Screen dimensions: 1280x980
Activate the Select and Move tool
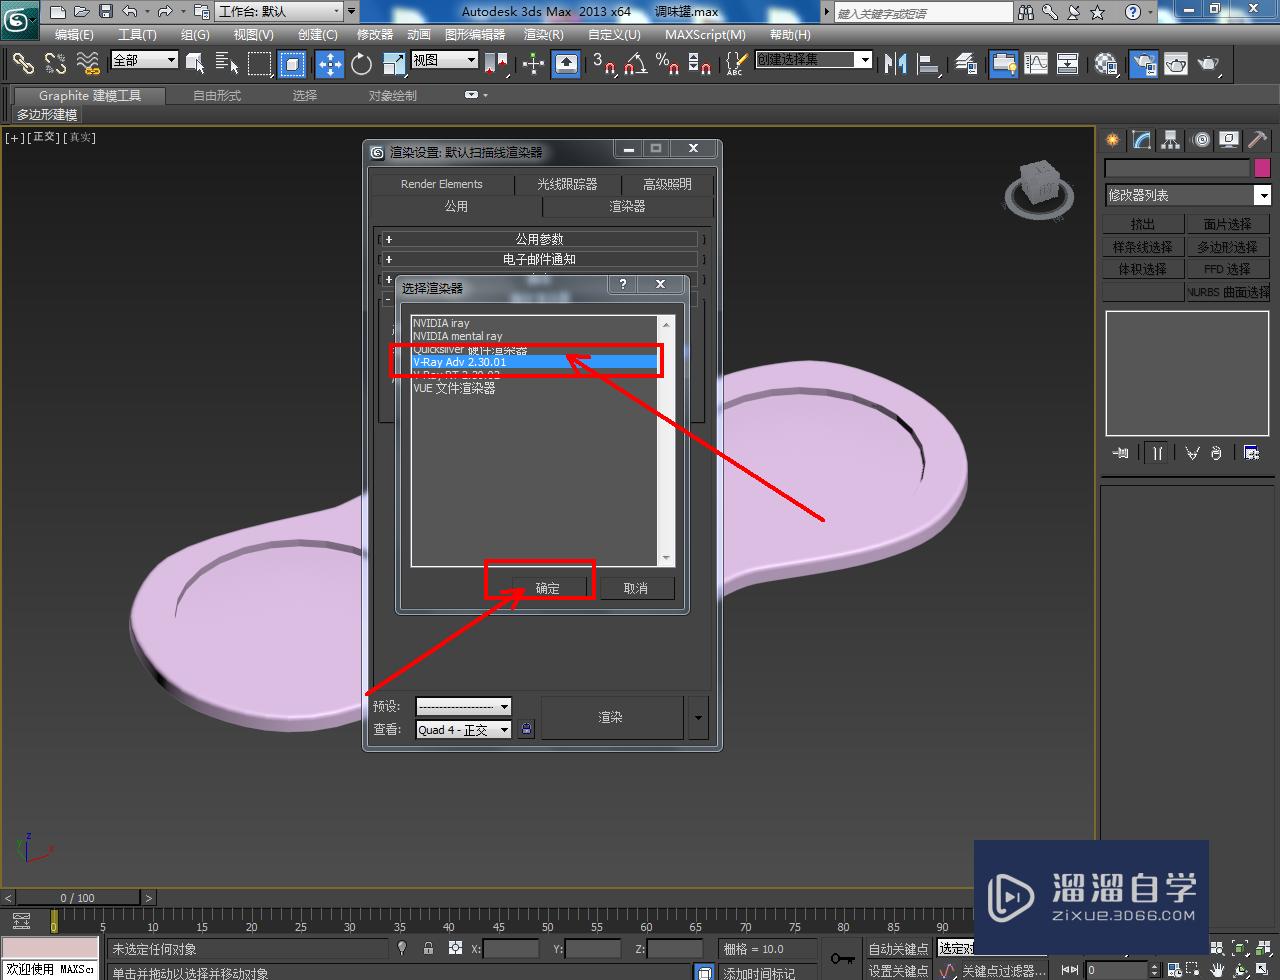tap(329, 64)
